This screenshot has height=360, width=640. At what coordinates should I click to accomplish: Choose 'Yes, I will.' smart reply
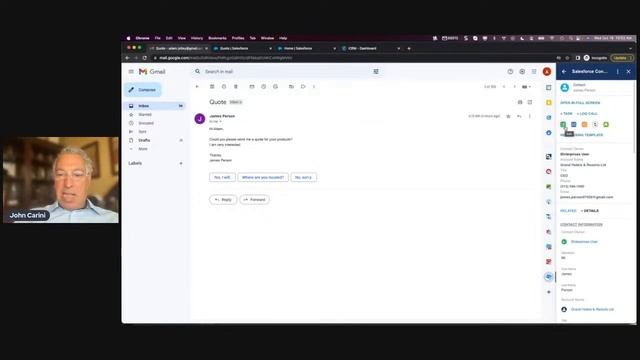[222, 178]
